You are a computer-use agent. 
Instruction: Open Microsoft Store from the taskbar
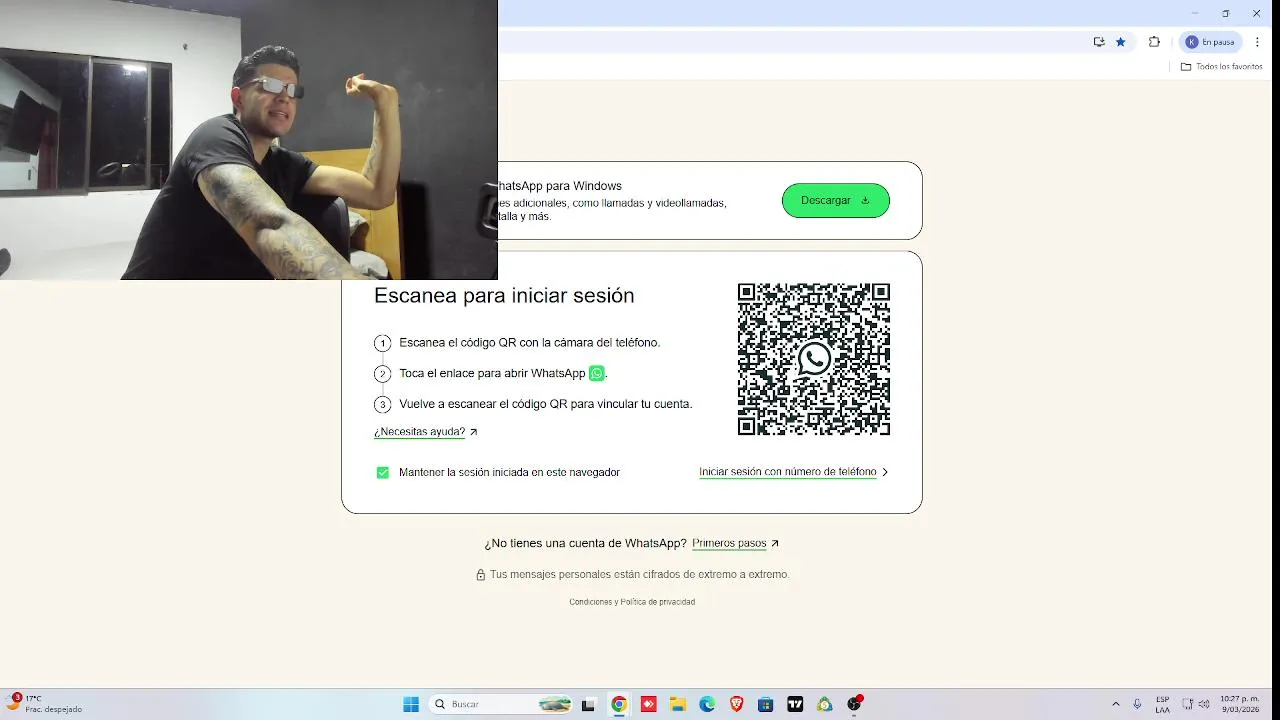[765, 704]
